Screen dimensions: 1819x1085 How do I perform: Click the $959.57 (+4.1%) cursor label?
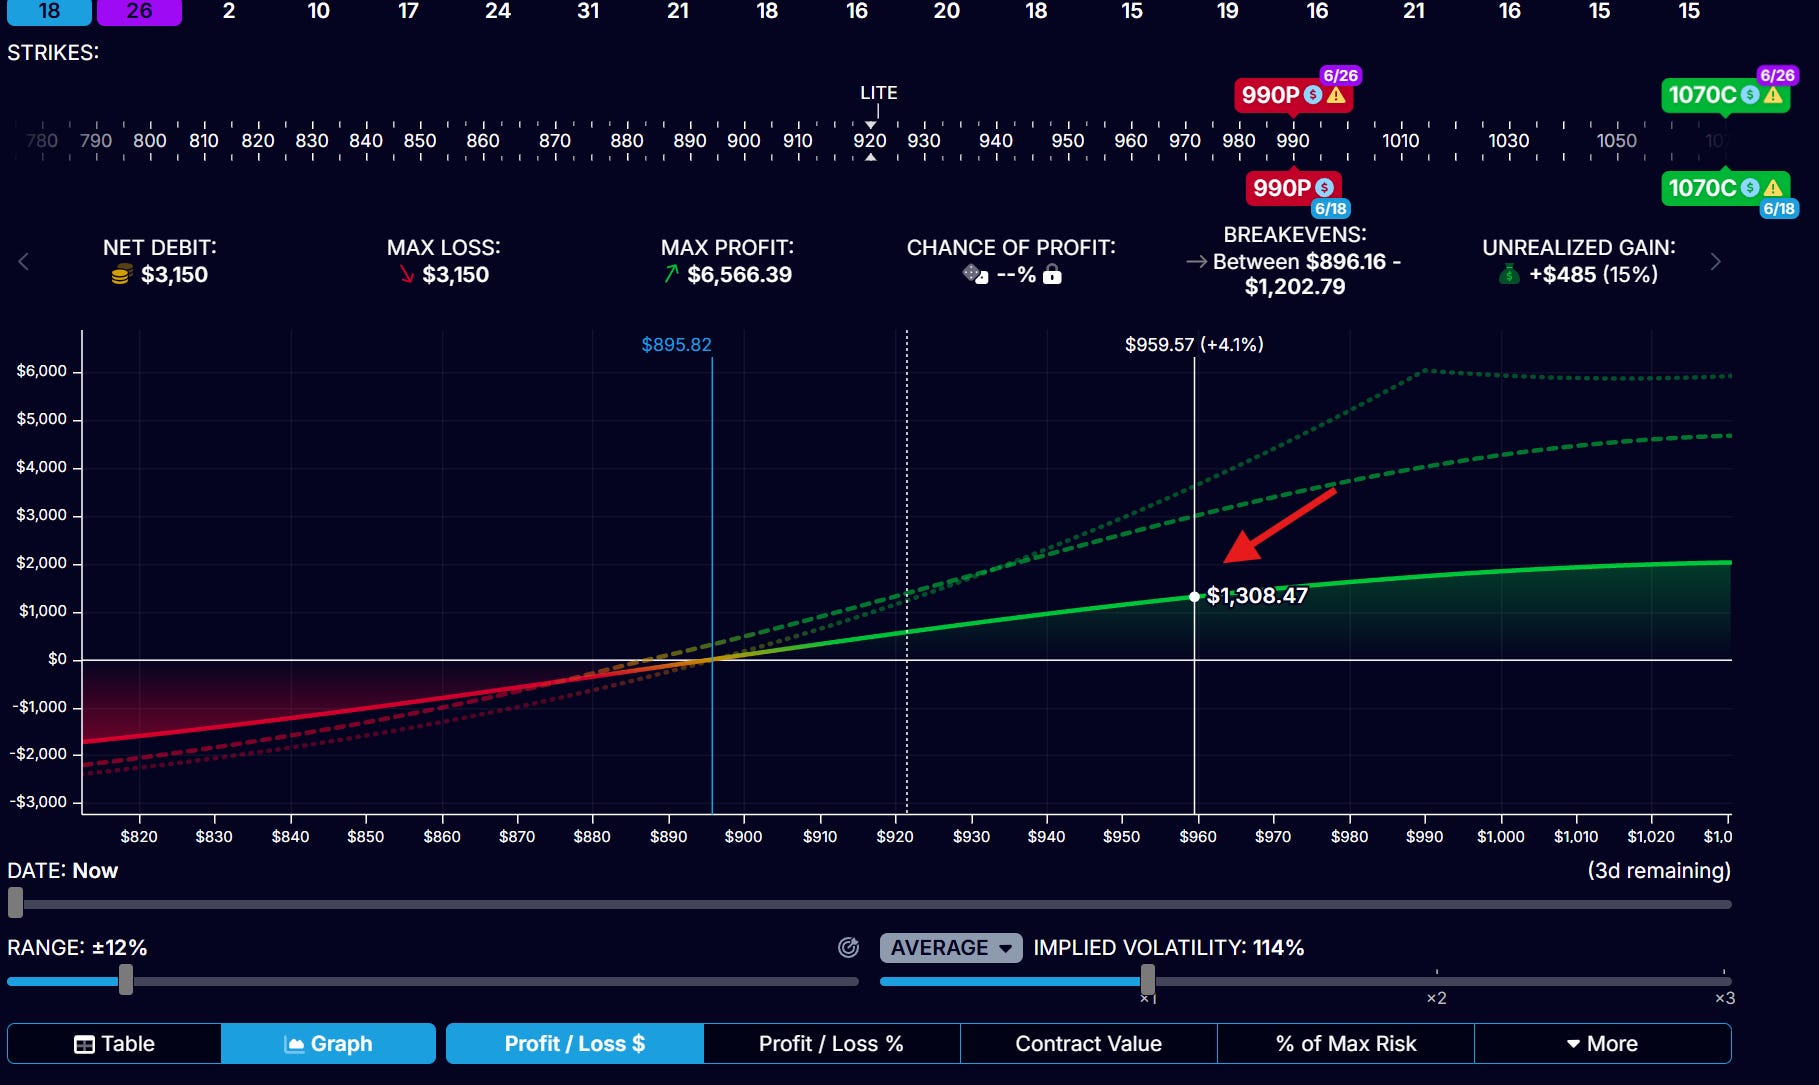pyautogui.click(x=1194, y=345)
